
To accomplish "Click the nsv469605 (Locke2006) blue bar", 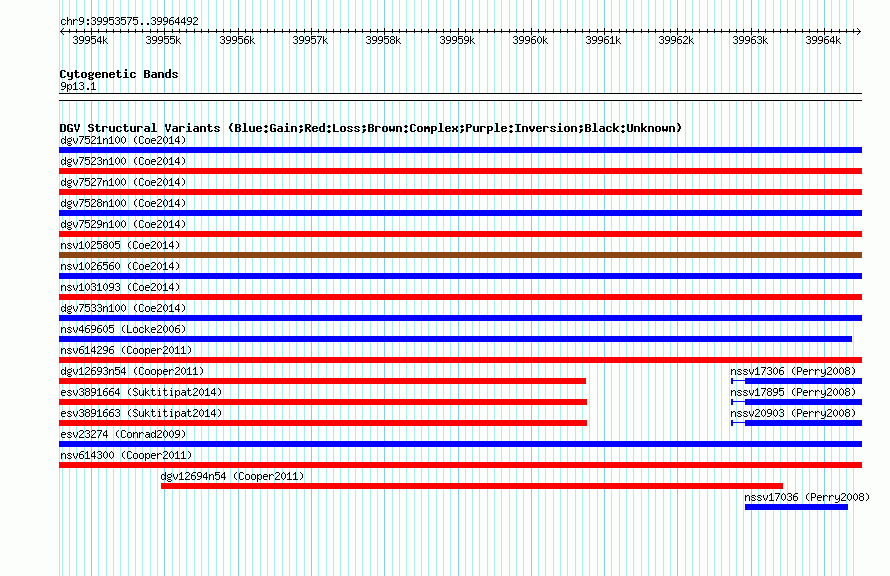I will pos(455,339).
